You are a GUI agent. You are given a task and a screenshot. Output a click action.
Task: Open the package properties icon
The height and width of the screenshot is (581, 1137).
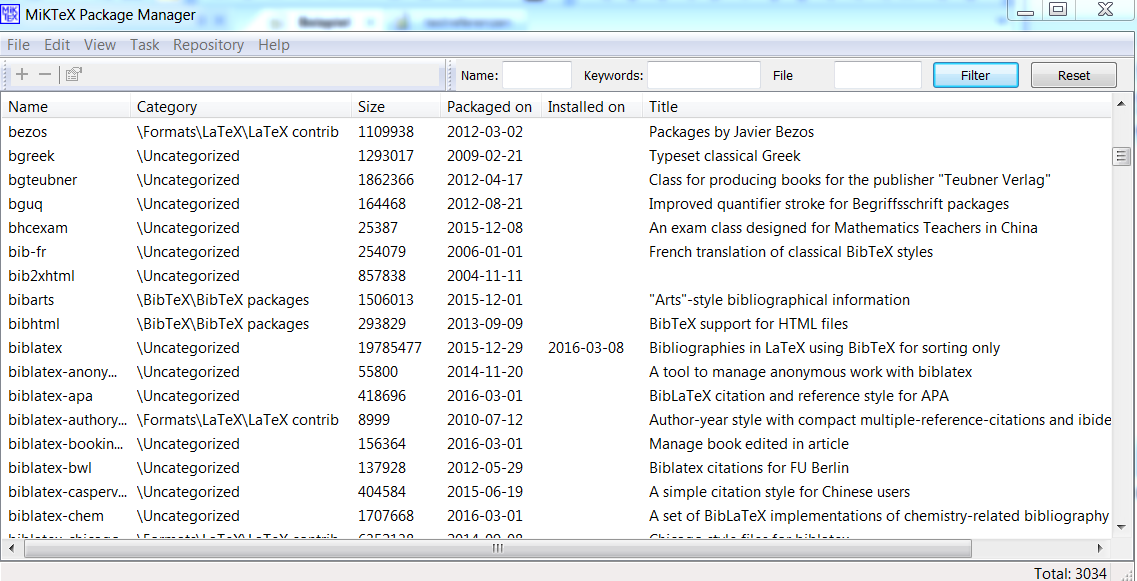[x=73, y=74]
